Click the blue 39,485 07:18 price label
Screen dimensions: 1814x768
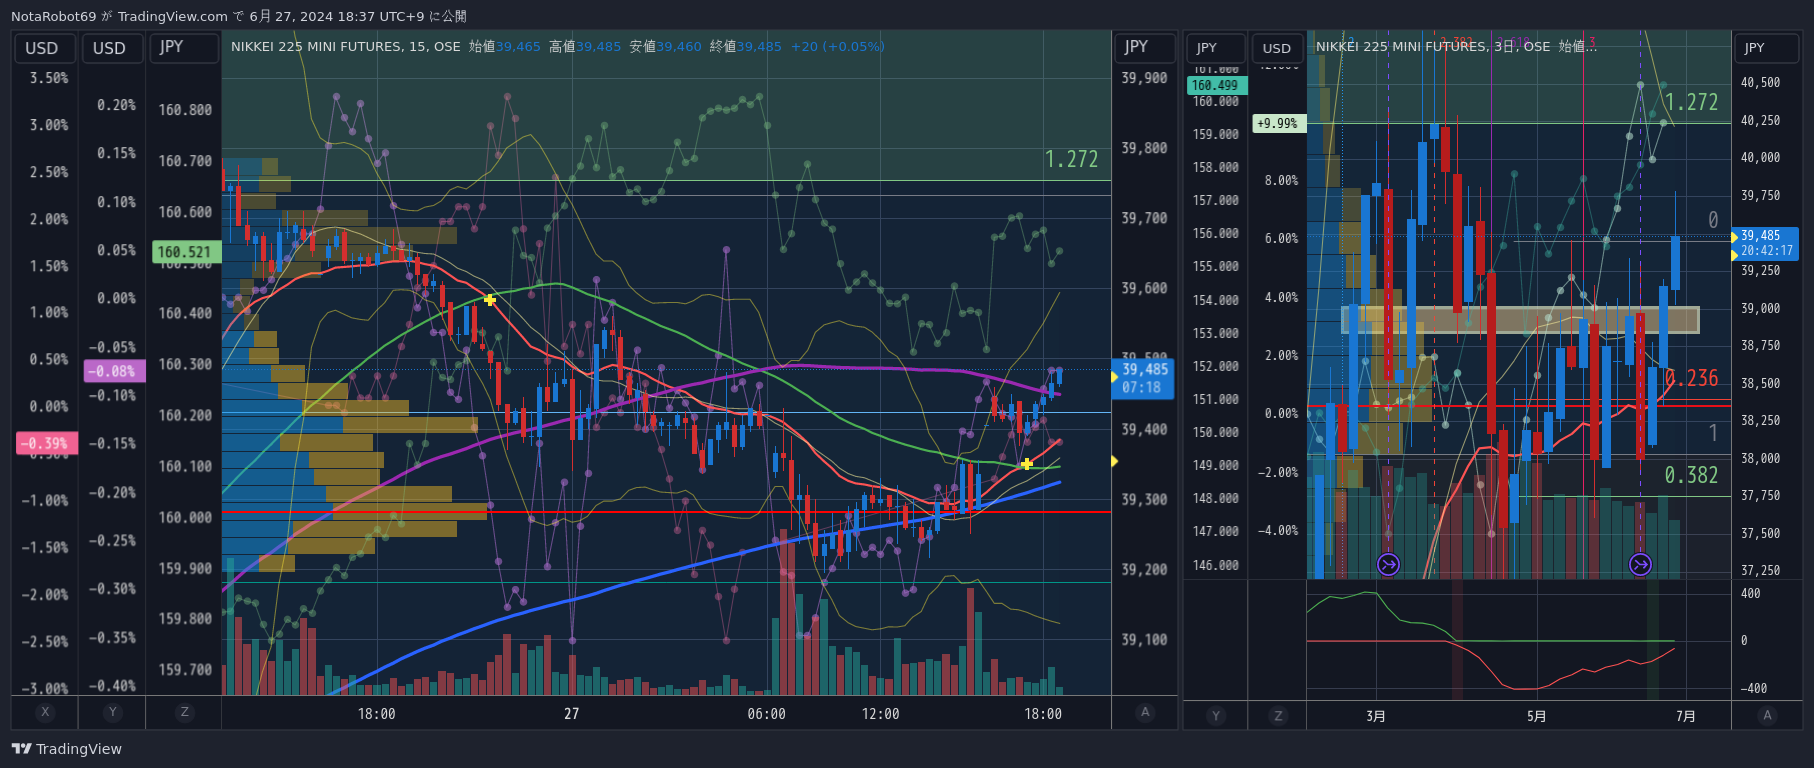(x=1142, y=378)
